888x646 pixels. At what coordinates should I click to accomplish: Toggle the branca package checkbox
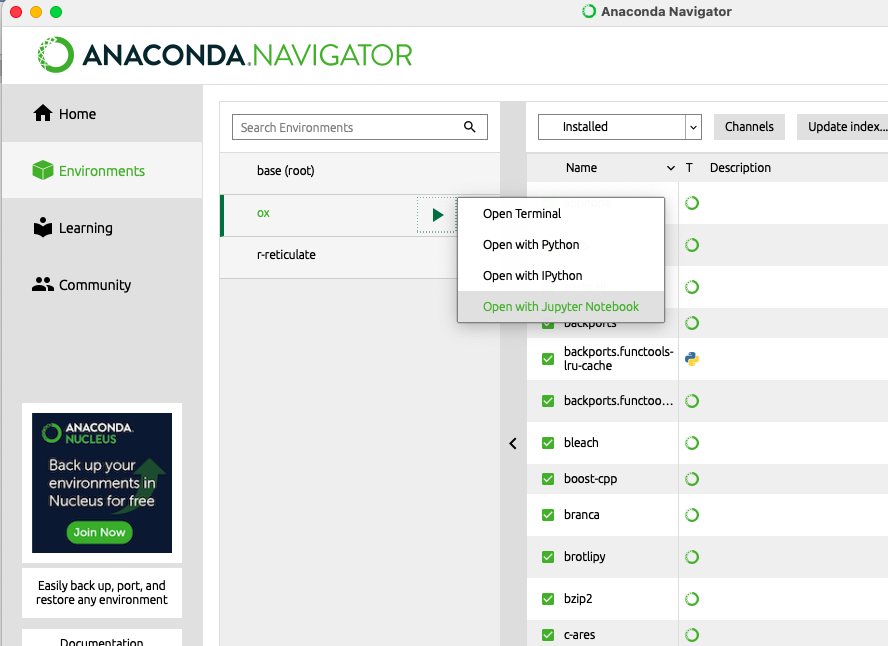click(548, 515)
